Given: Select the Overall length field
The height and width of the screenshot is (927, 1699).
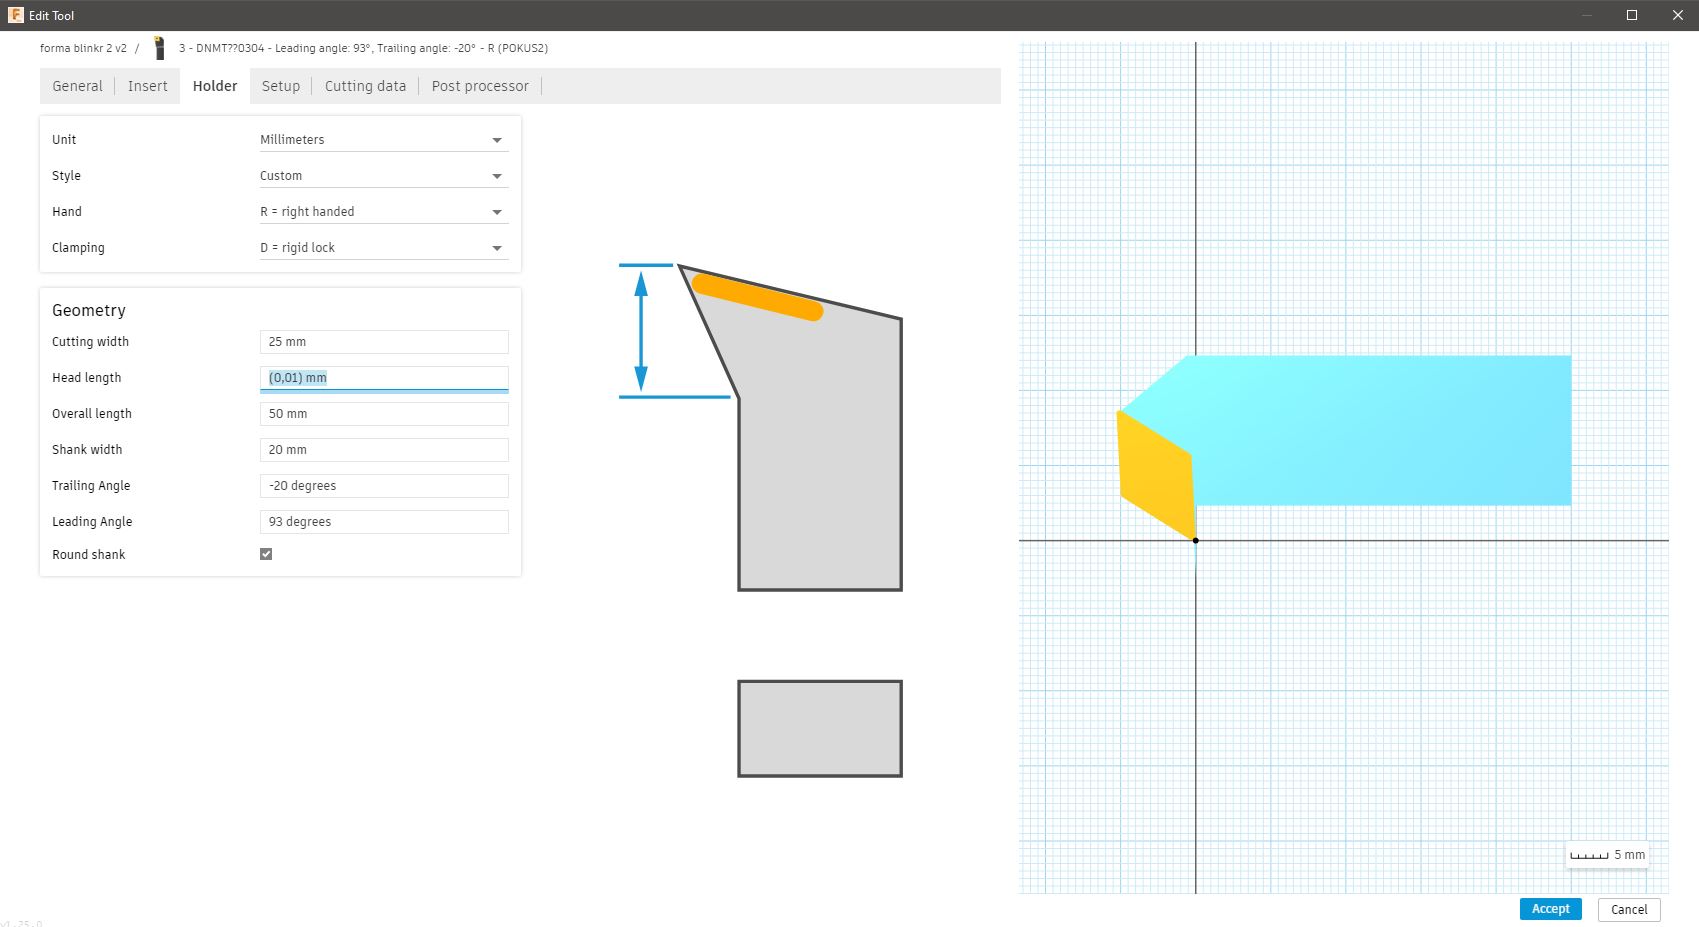Looking at the screenshot, I should tap(384, 414).
